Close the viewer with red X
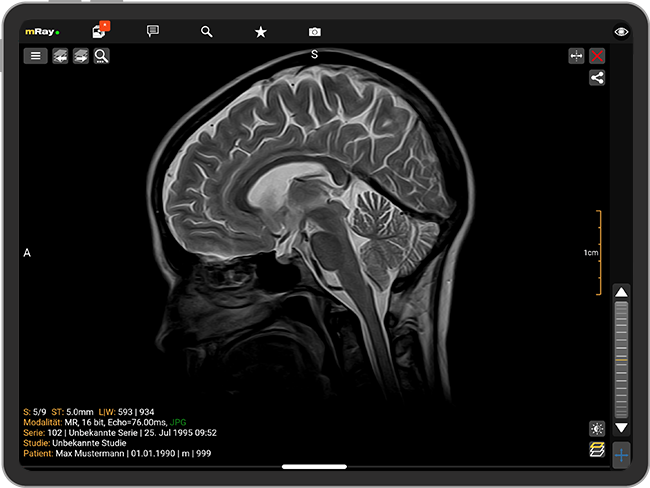 click(598, 56)
